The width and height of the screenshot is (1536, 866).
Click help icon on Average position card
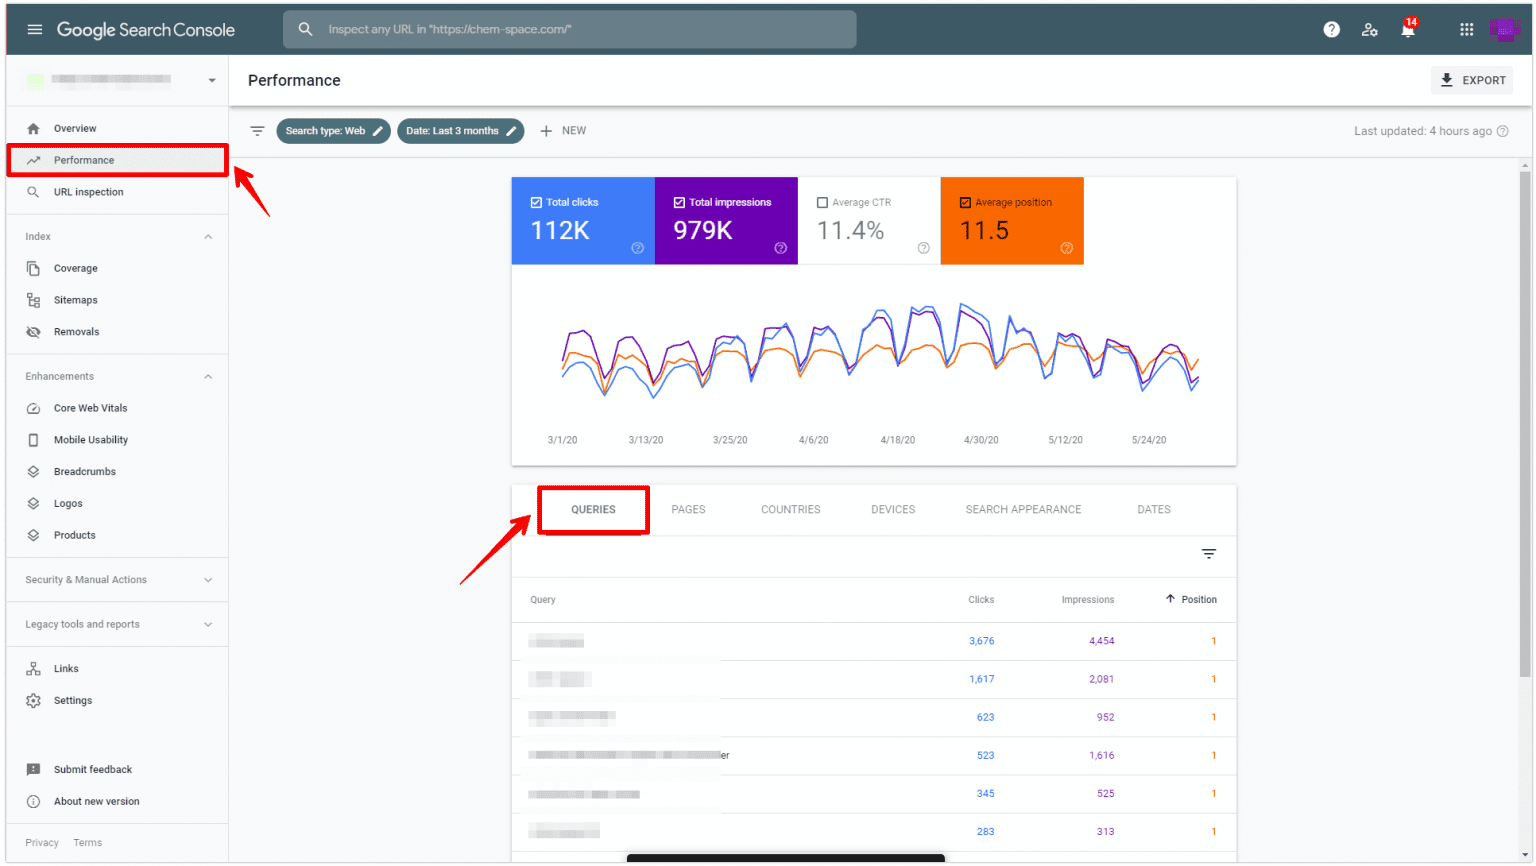[x=1066, y=248]
